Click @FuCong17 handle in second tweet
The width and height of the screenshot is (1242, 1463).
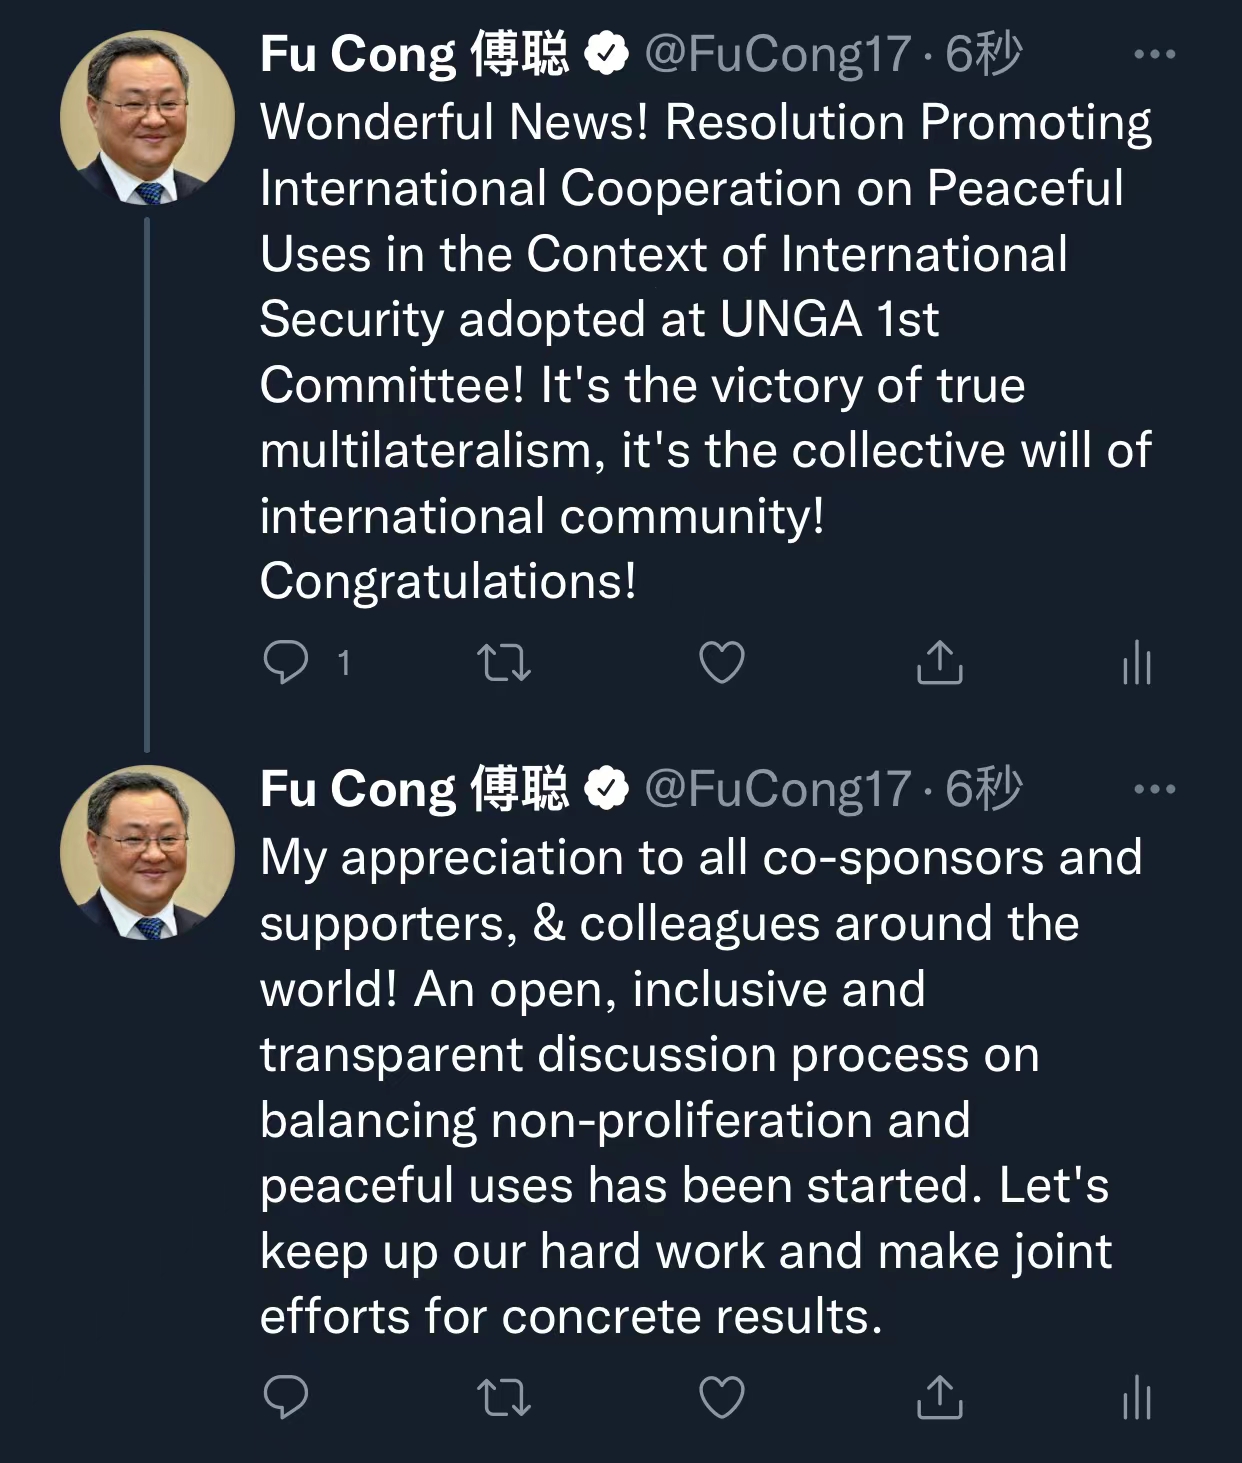pos(778,789)
